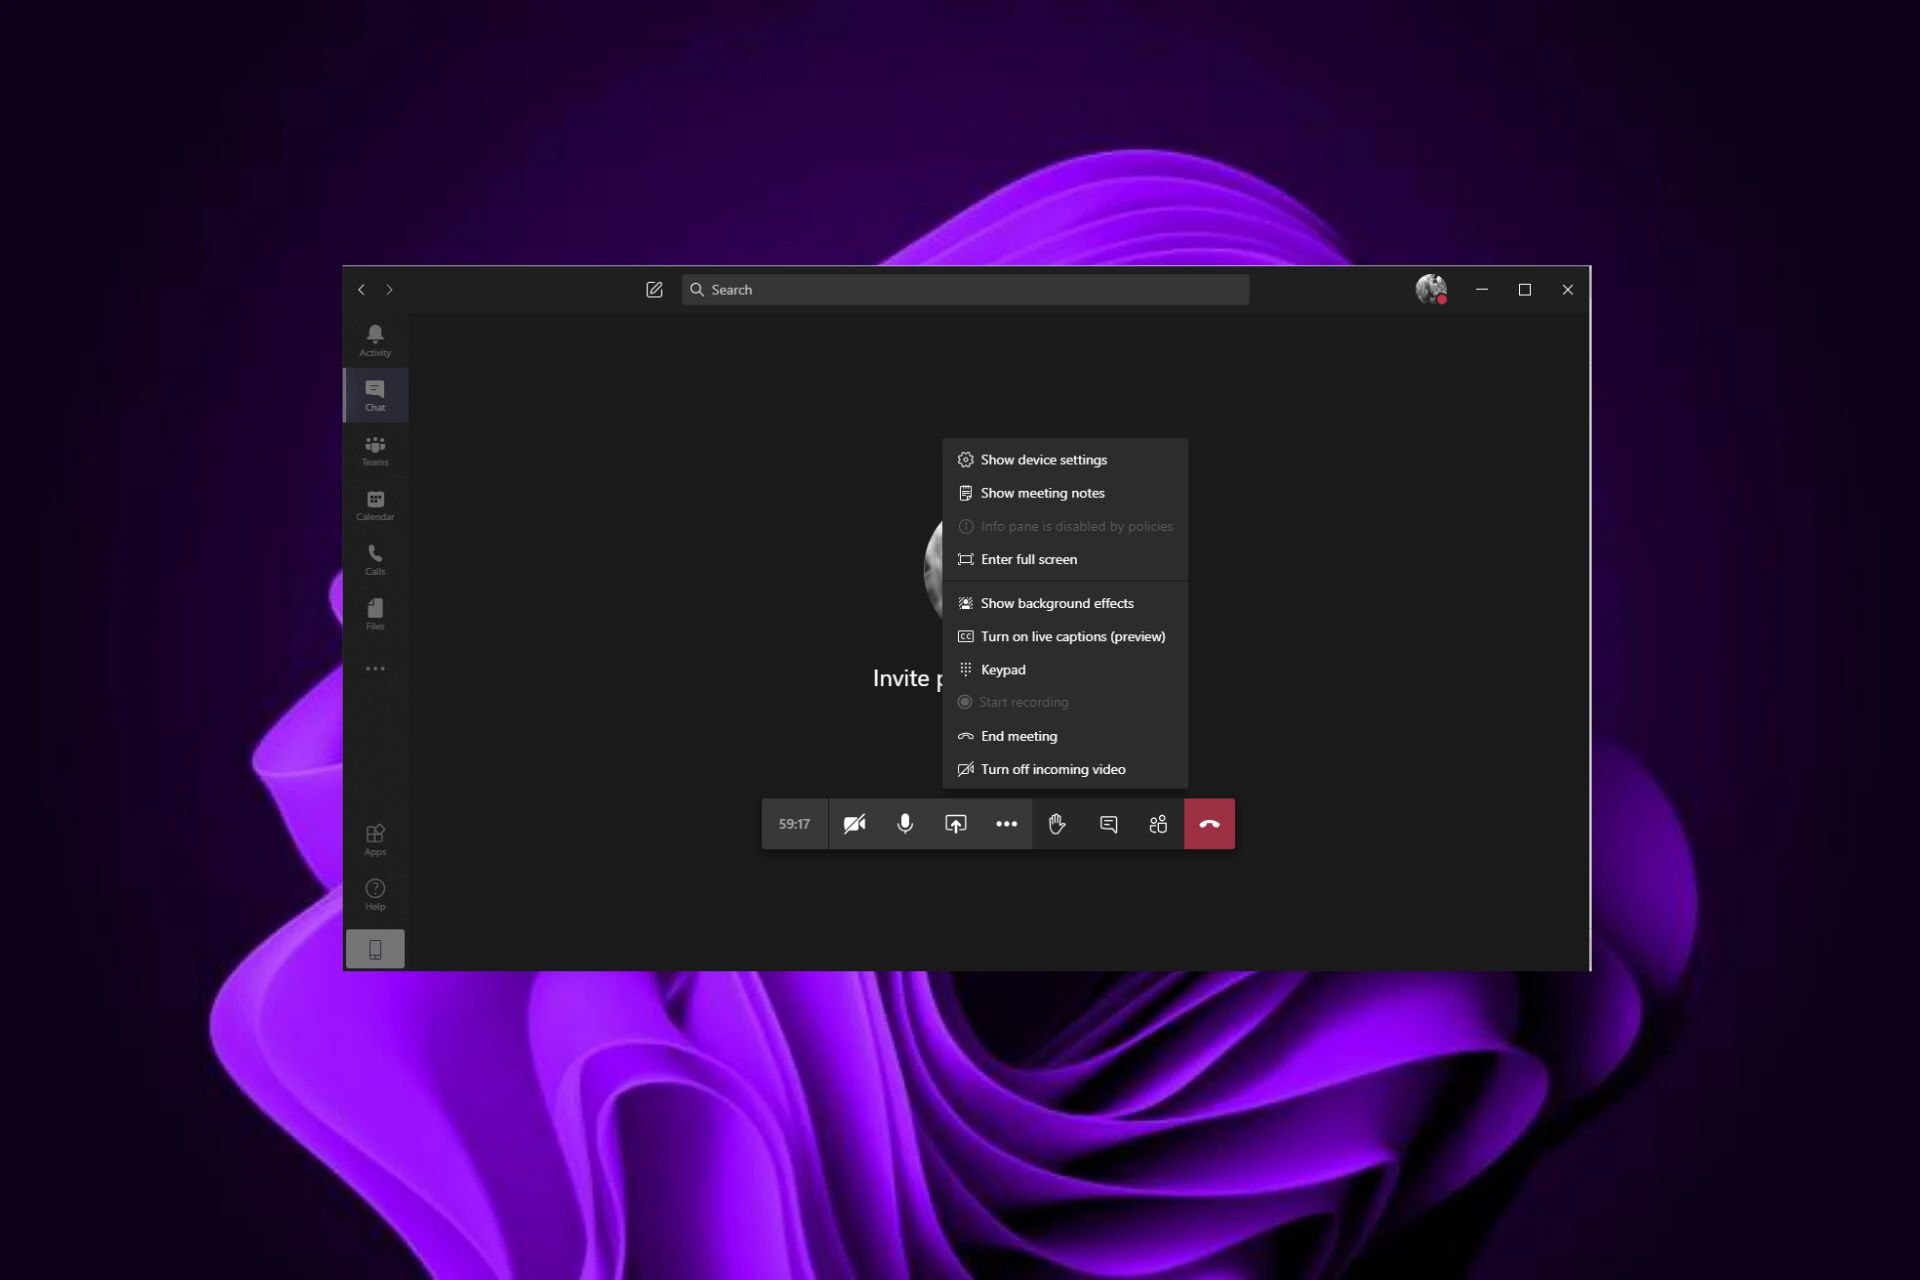Image resolution: width=1920 pixels, height=1280 pixels.
Task: Click the participant avatar thumbnail
Action: [933, 568]
